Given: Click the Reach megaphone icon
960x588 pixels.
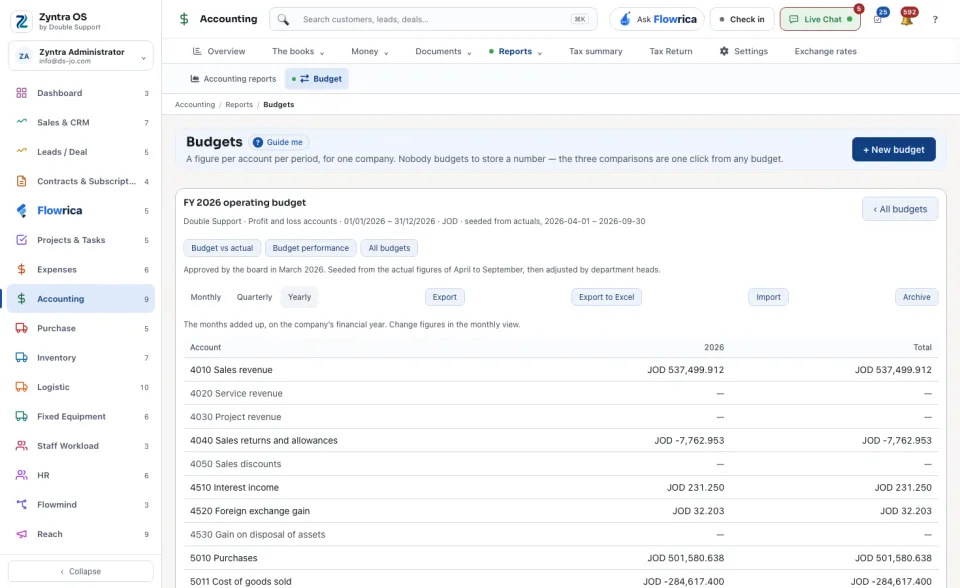Looking at the screenshot, I should point(21,534).
